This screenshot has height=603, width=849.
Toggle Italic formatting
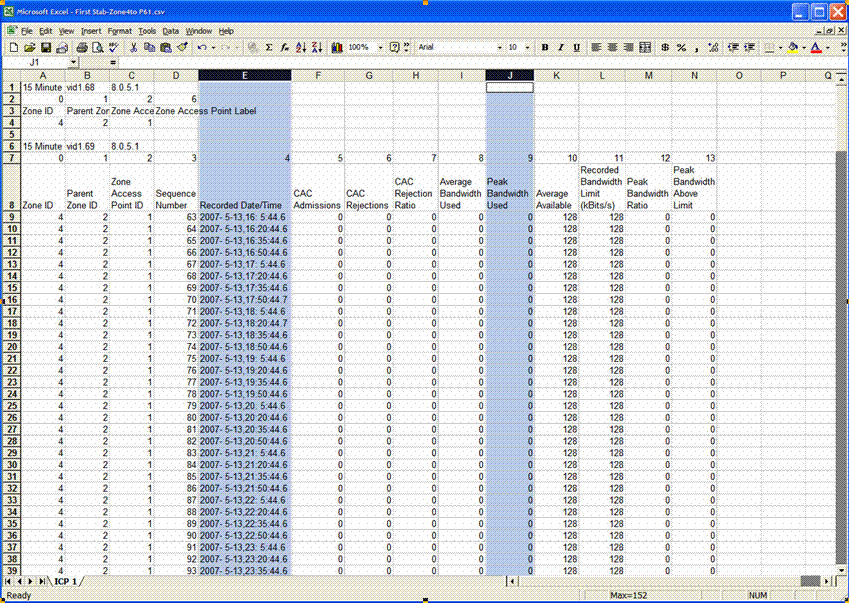tap(560, 48)
